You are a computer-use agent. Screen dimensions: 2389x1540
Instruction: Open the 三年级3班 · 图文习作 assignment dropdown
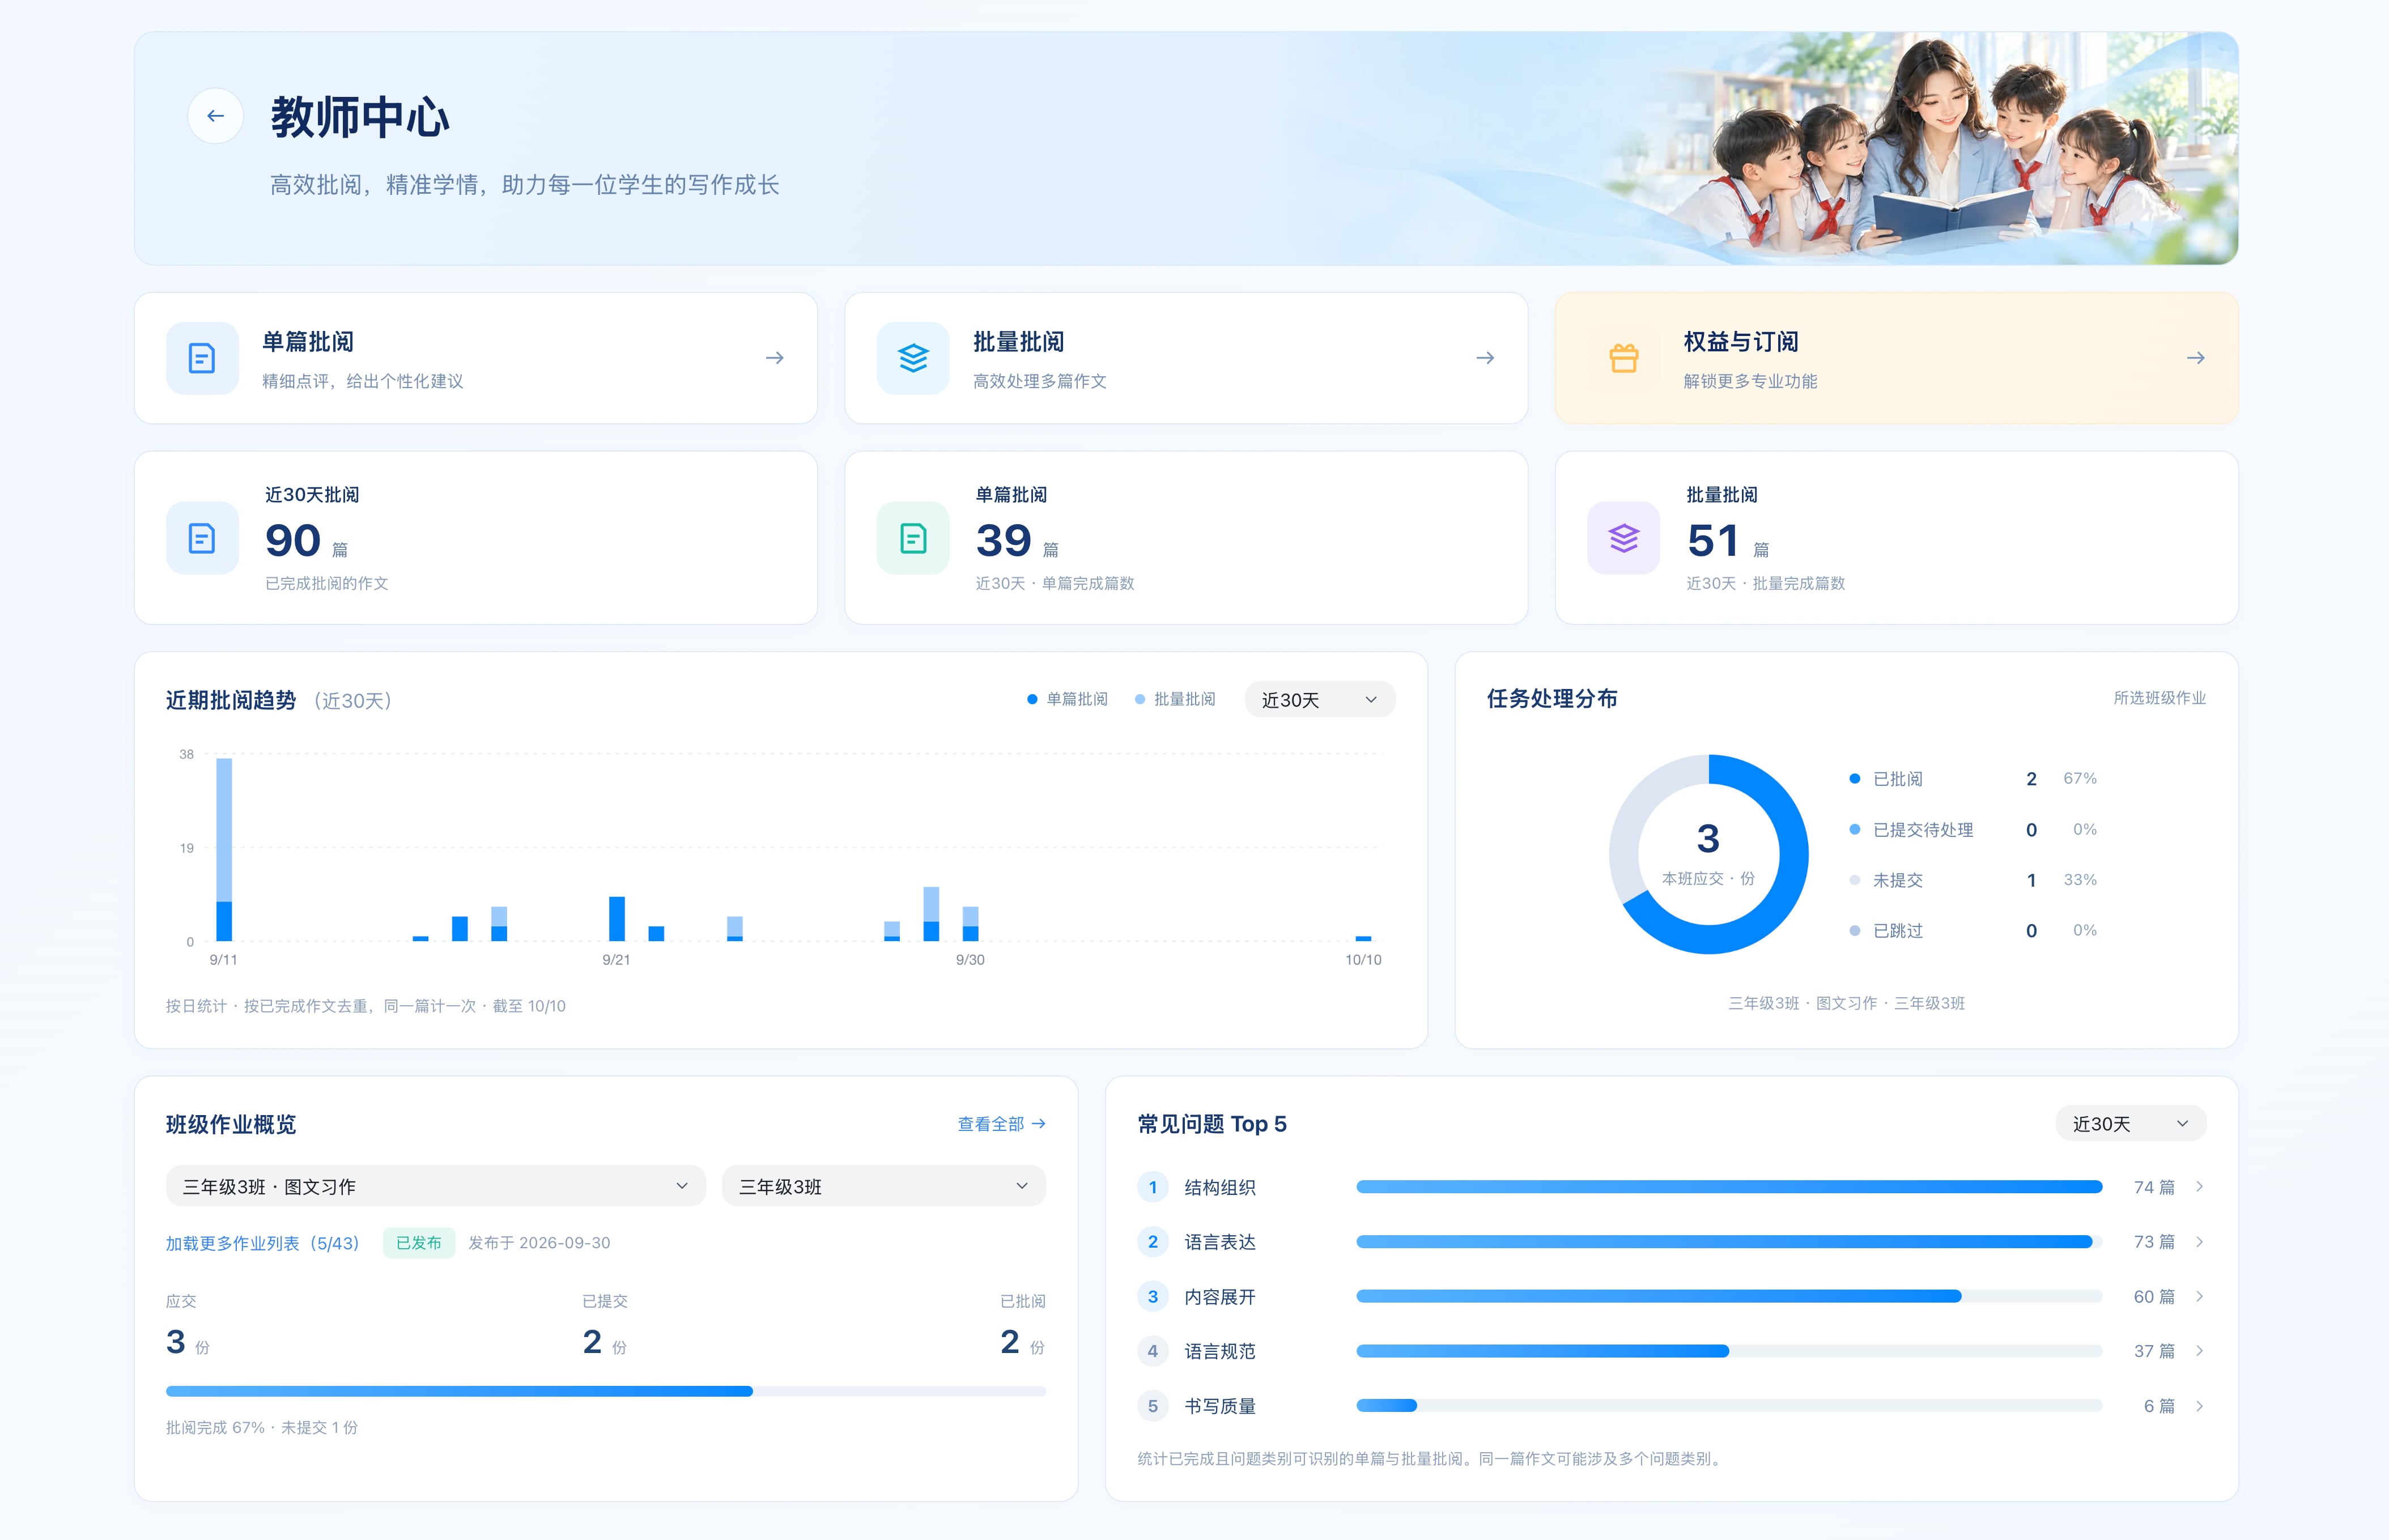click(436, 1186)
